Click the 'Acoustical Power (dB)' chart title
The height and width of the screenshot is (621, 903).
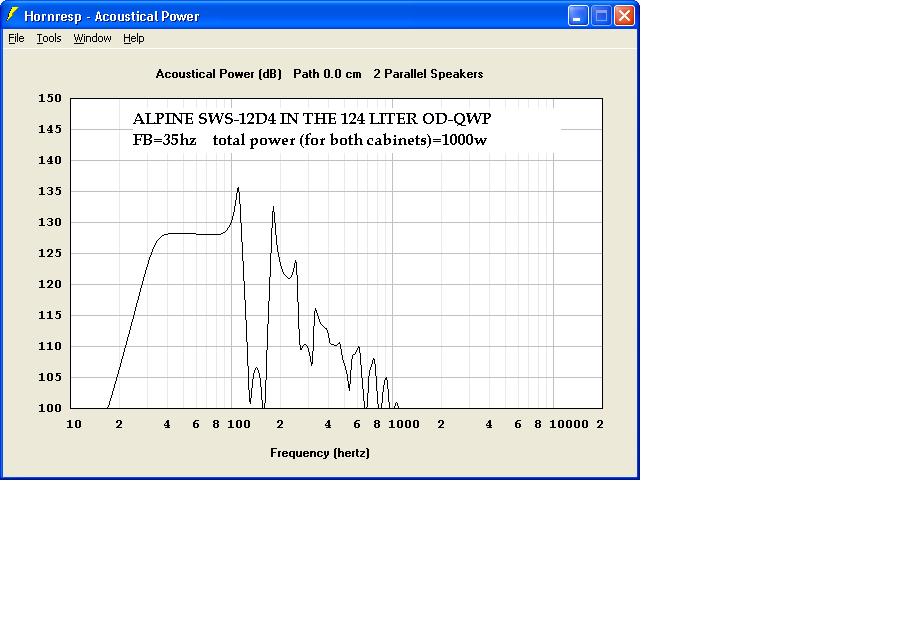[218, 74]
